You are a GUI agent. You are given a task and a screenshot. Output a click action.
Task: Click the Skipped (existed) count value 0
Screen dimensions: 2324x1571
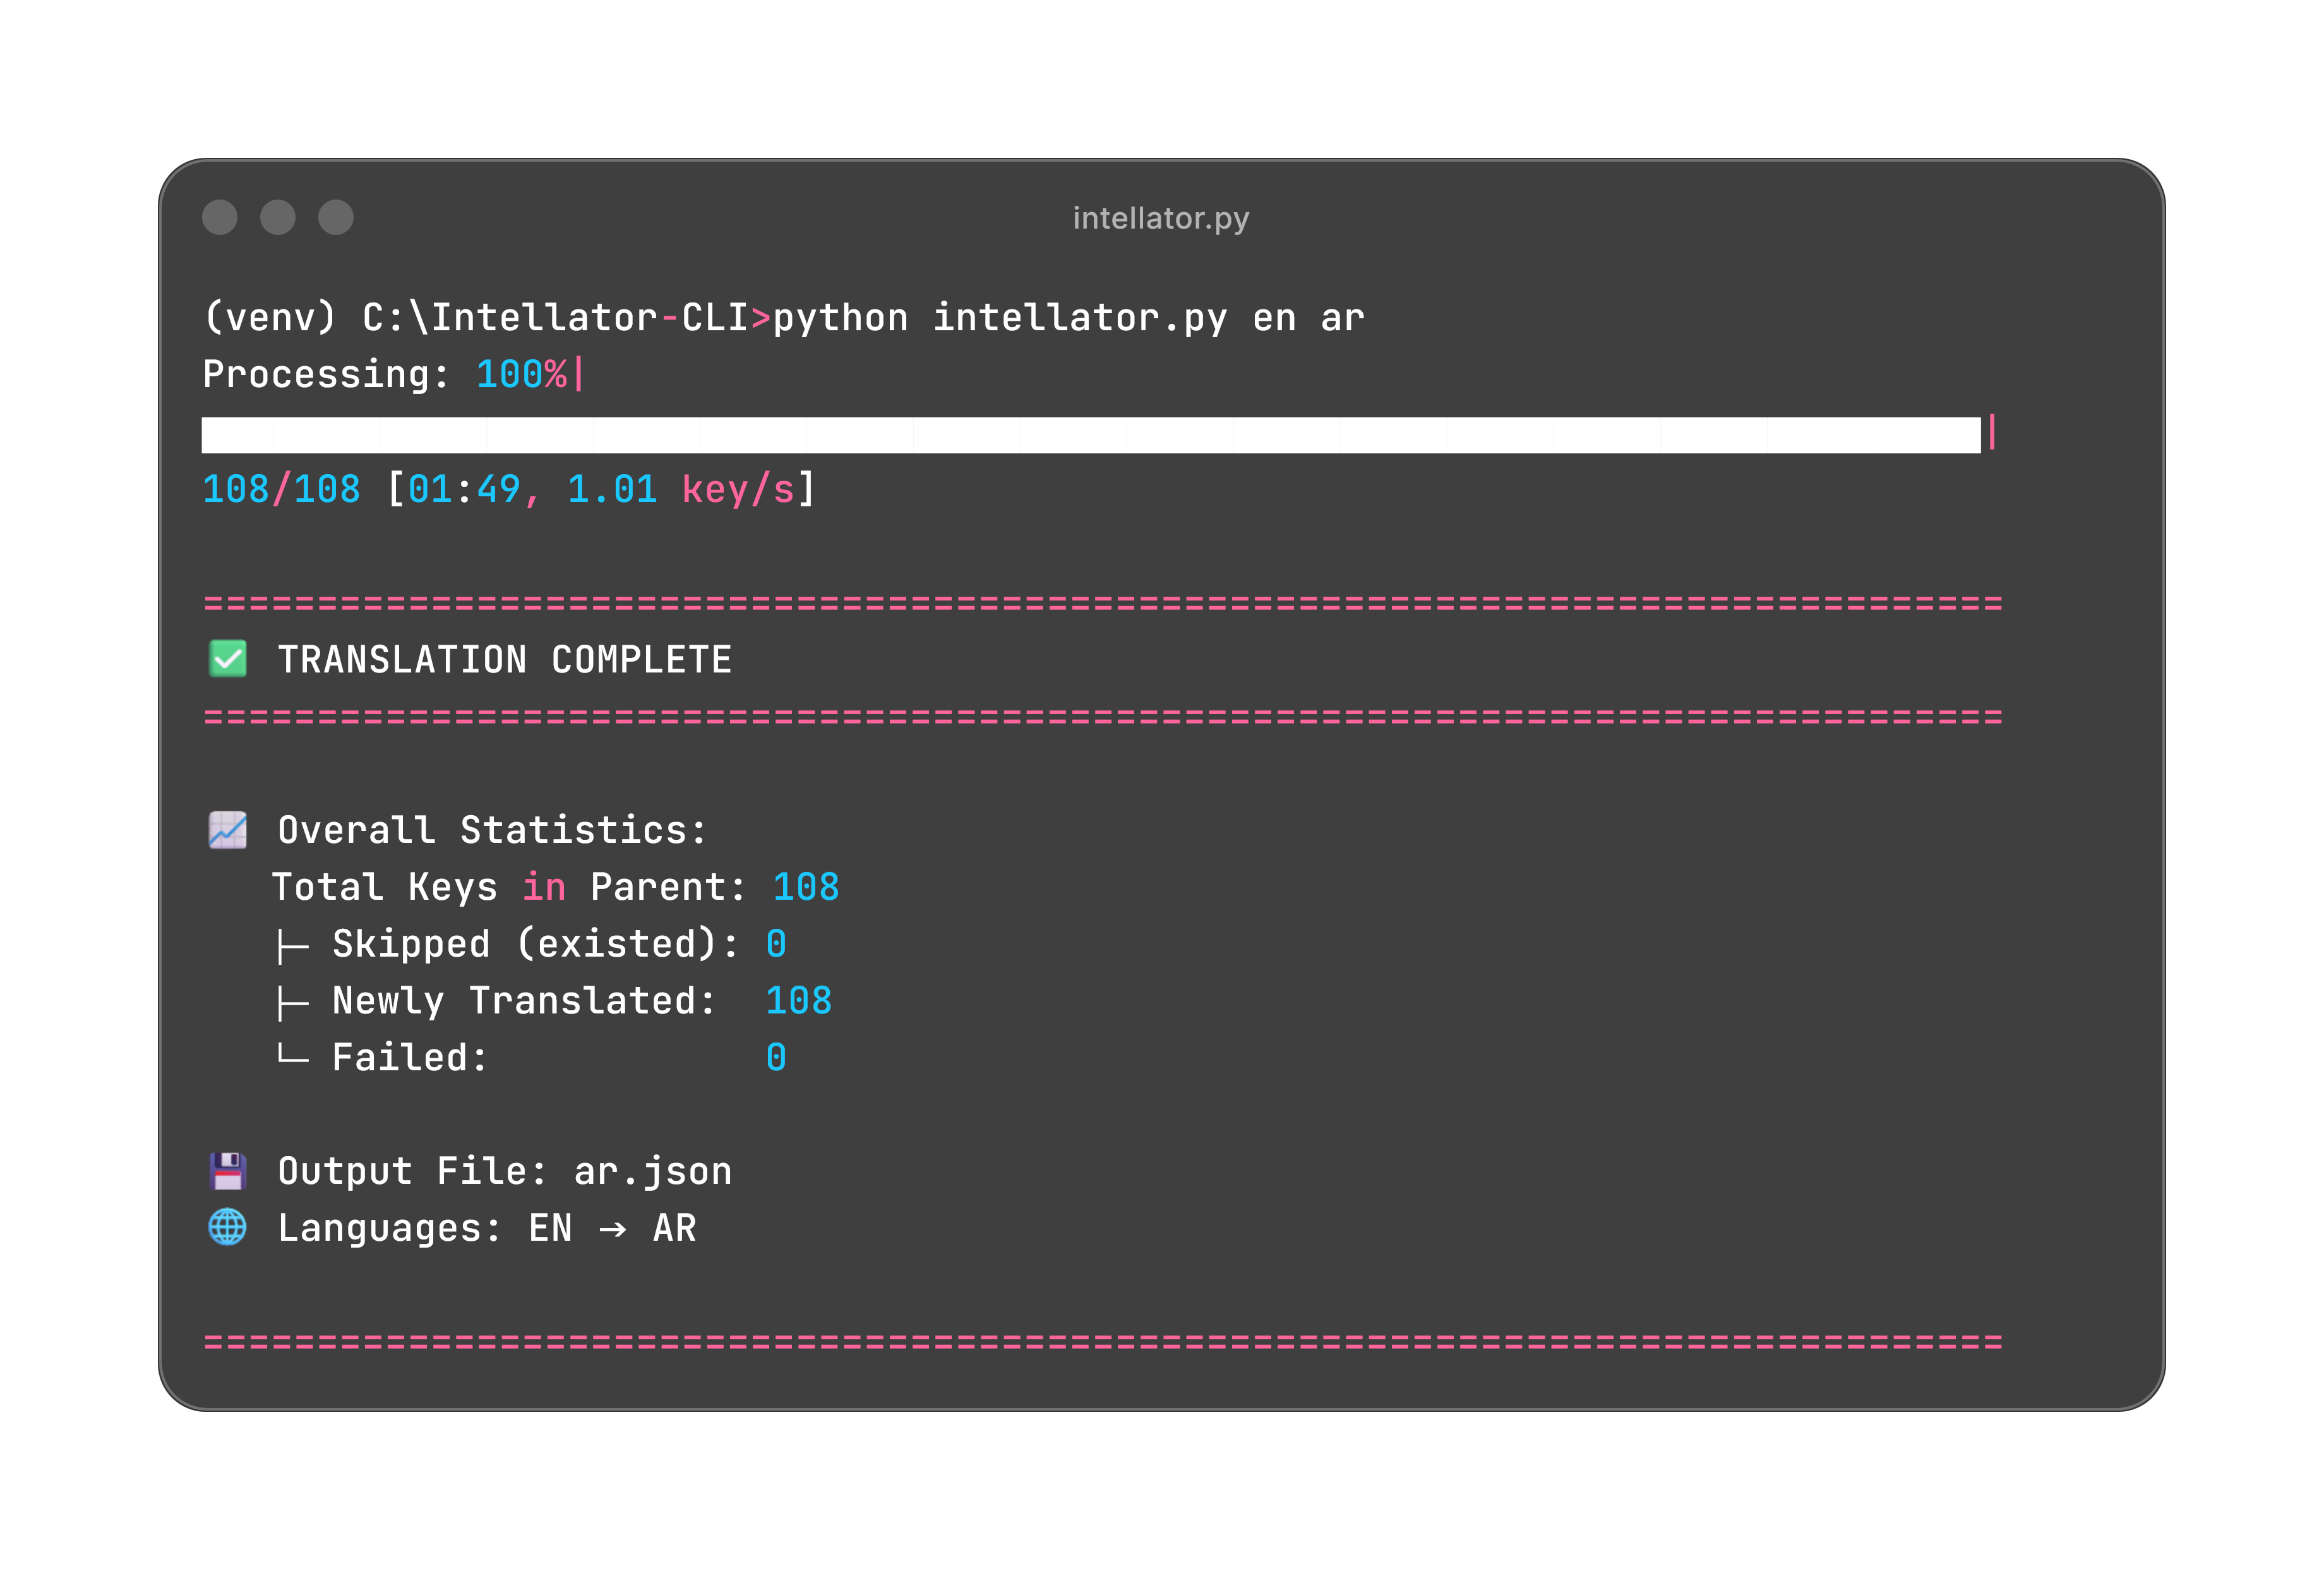(777, 943)
